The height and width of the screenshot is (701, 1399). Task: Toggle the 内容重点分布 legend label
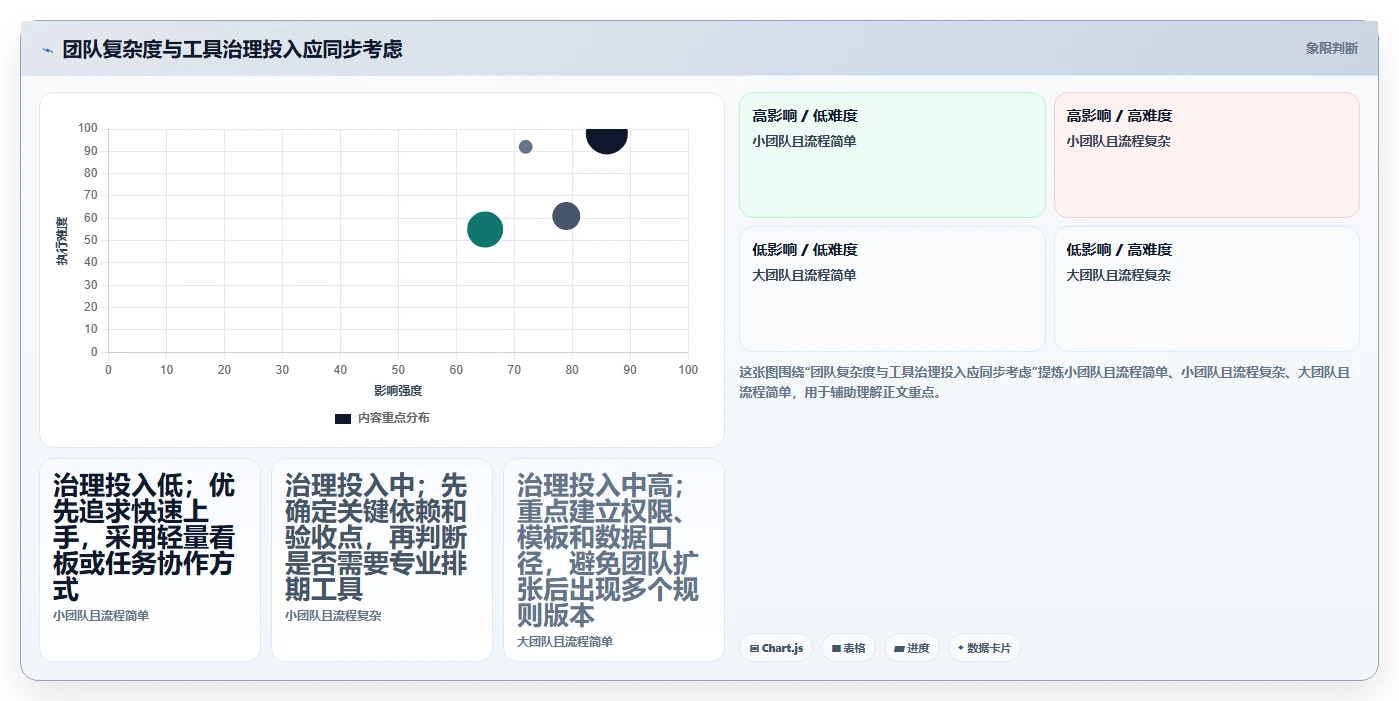click(394, 418)
